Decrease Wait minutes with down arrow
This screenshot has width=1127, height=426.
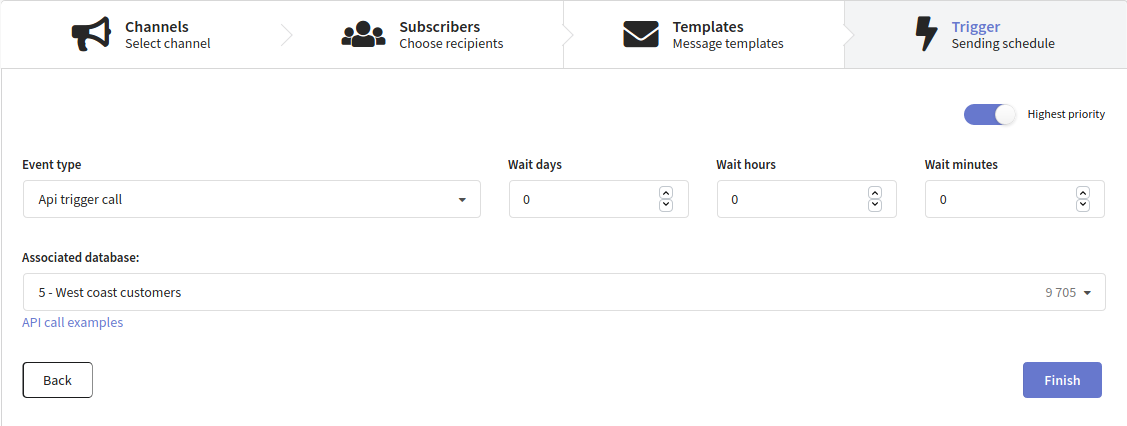point(1083,205)
